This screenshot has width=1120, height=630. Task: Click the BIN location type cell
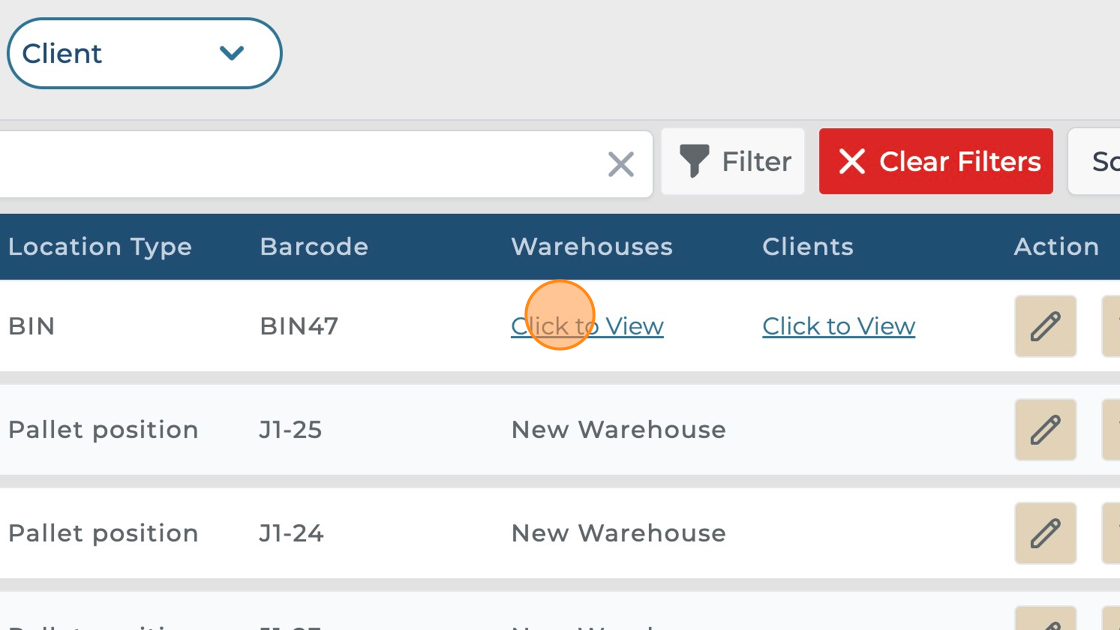32,327
